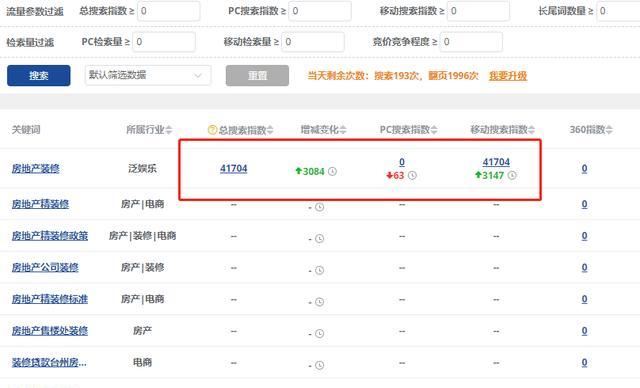Click the clock icon next to 3084
Image resolution: width=640 pixels, height=388 pixels.
coord(332,171)
